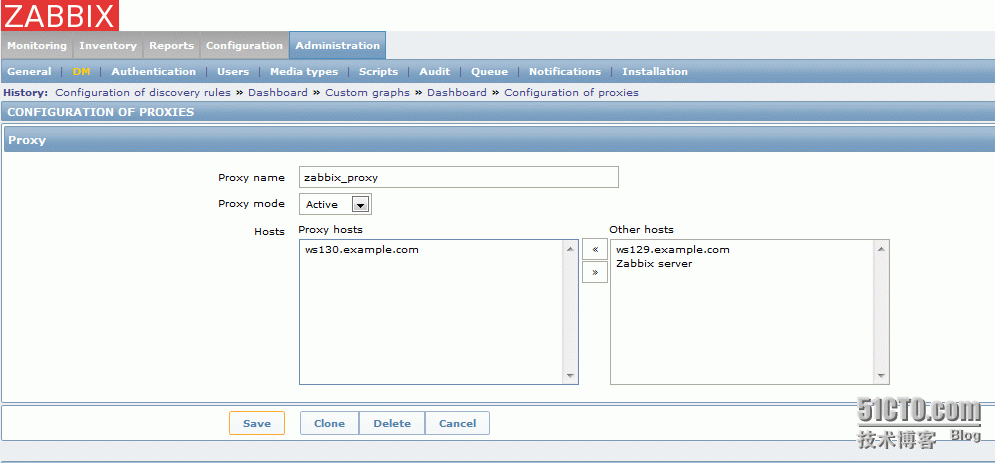This screenshot has width=995, height=463.
Task: Open Installation submenu
Action: (655, 72)
